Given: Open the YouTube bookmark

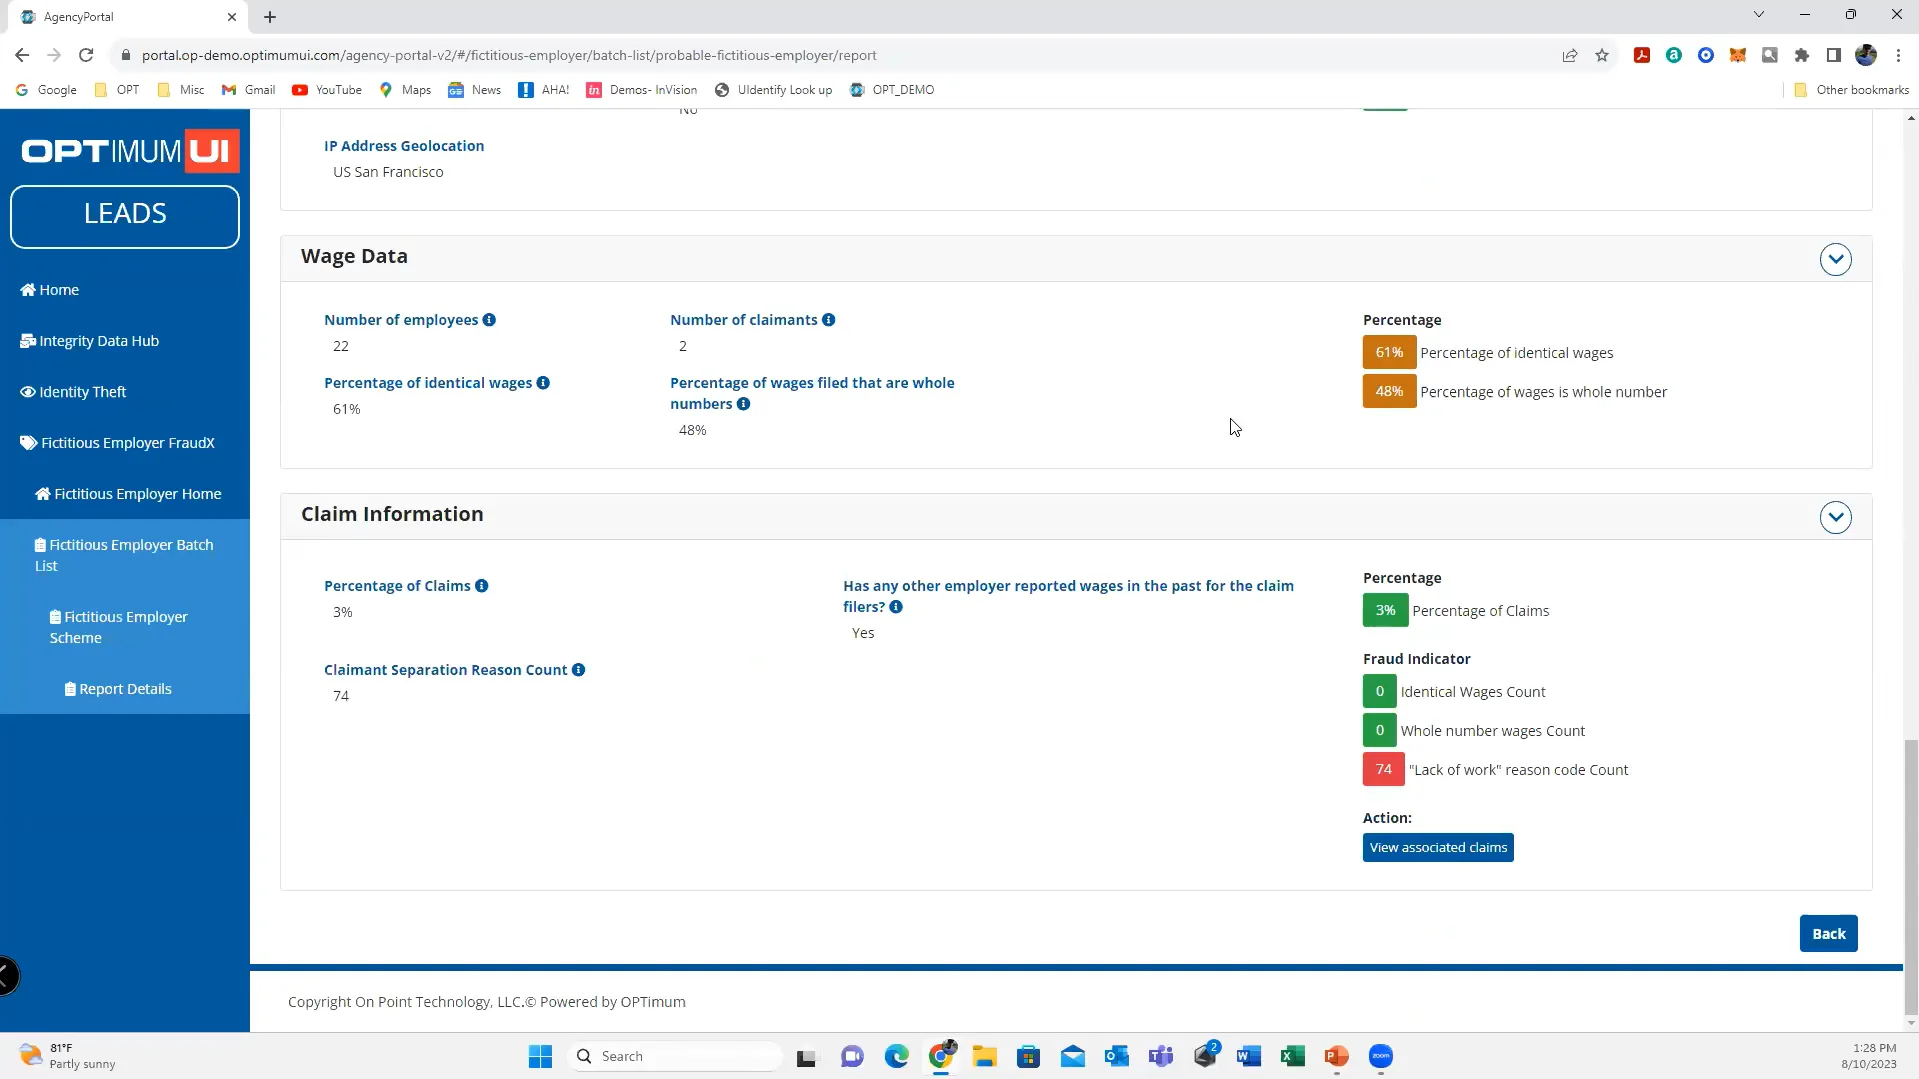Looking at the screenshot, I should [x=327, y=90].
